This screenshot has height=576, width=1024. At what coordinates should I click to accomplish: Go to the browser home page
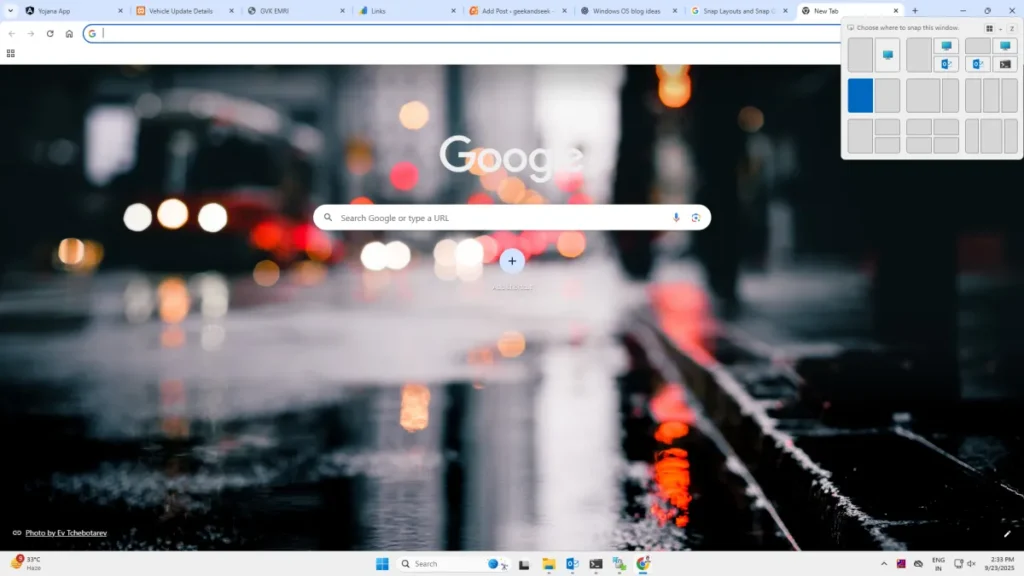(x=69, y=33)
